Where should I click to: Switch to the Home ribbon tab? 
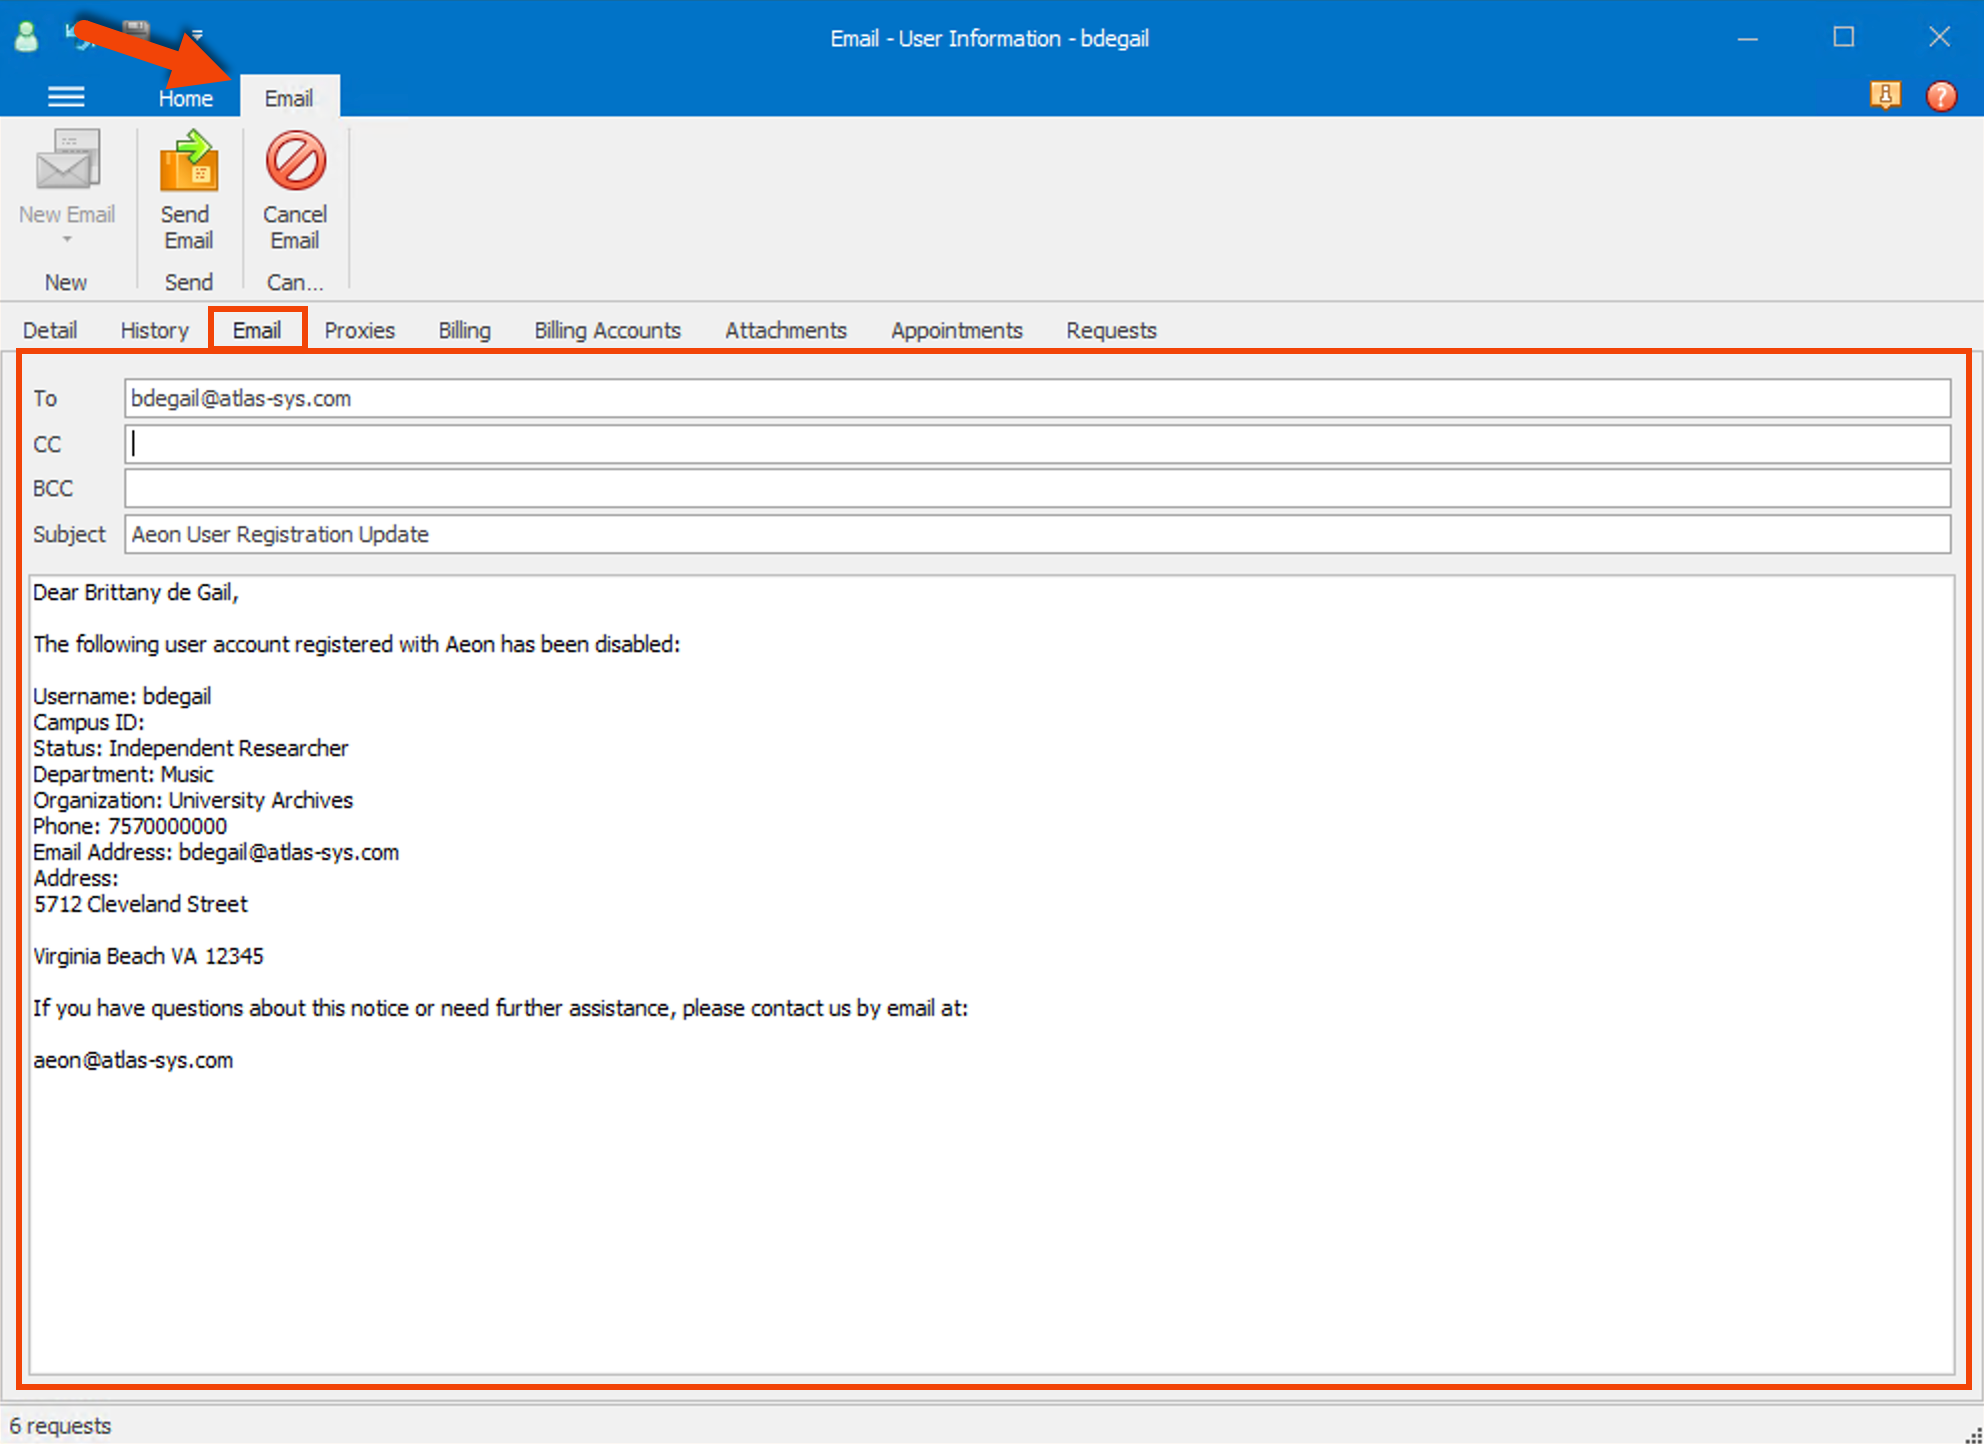pos(185,96)
